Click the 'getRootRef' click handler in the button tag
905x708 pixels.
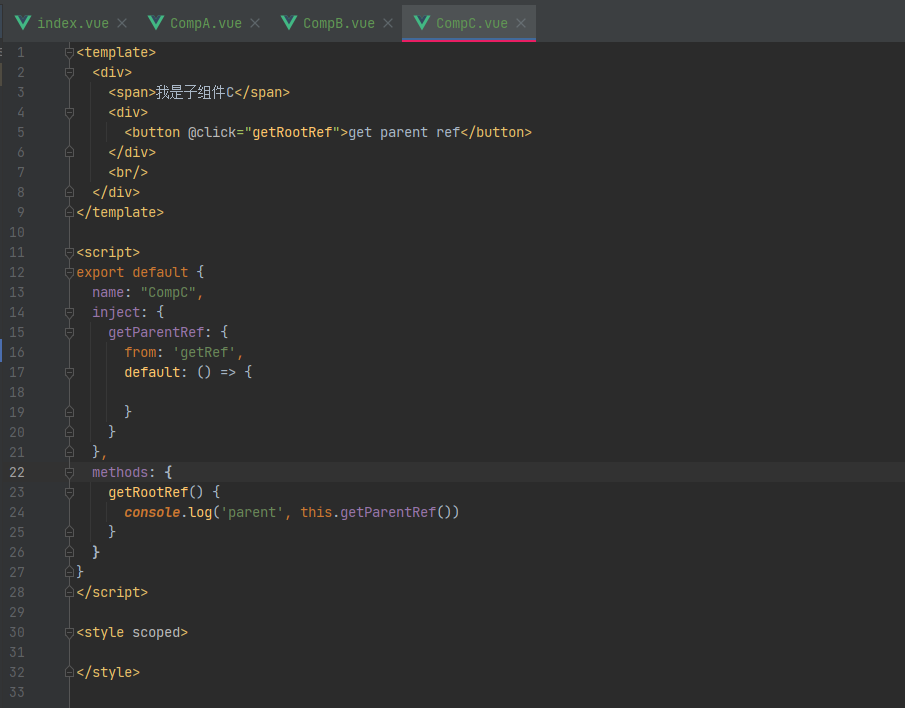(292, 133)
